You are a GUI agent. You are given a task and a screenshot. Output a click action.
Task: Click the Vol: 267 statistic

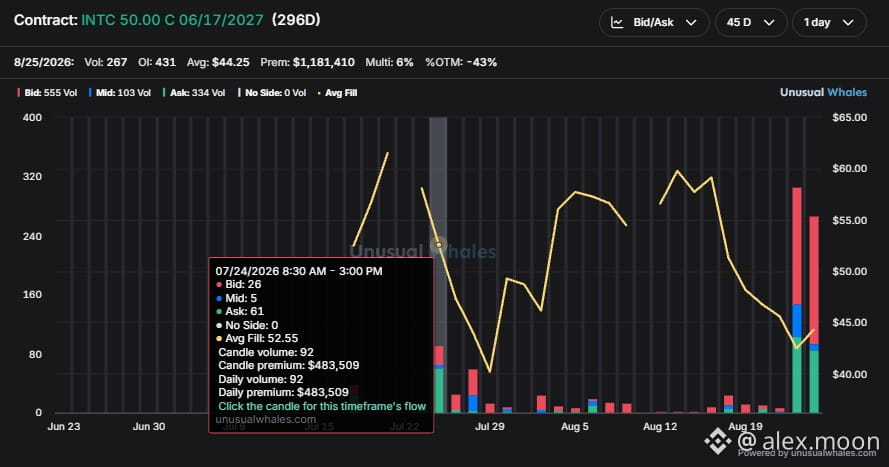pos(105,62)
